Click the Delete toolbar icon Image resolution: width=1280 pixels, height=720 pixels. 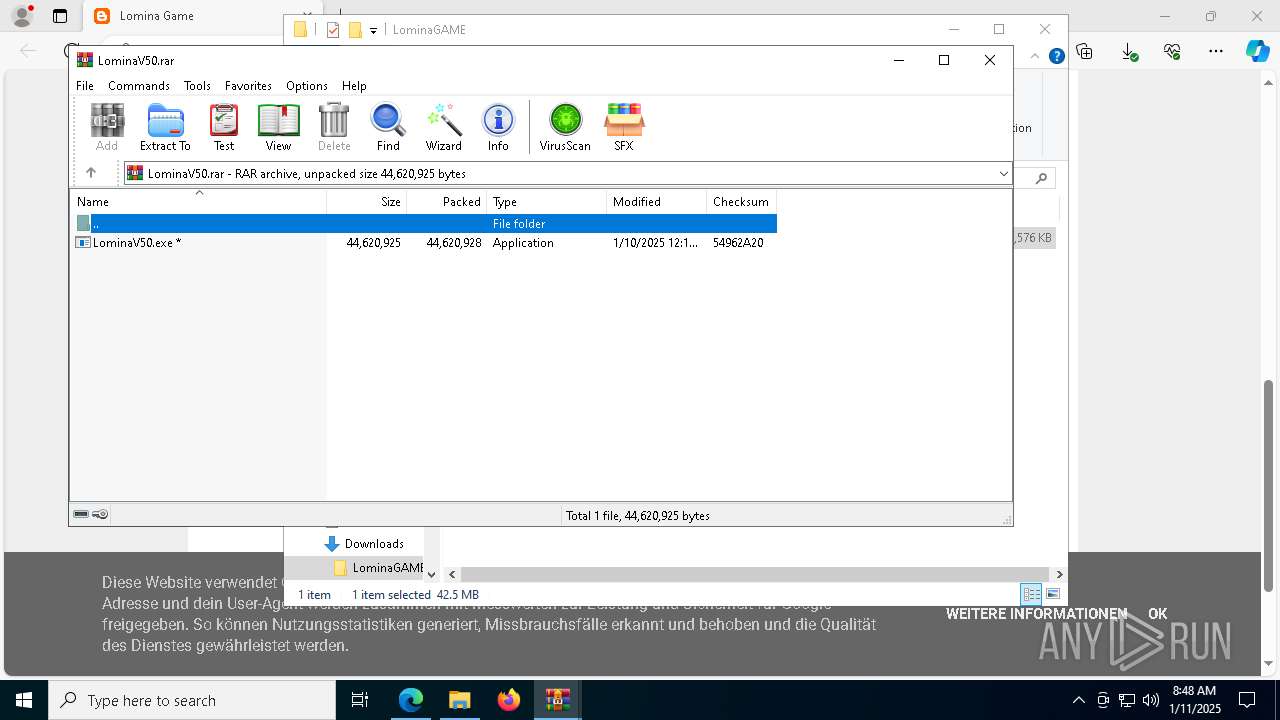[x=334, y=127]
